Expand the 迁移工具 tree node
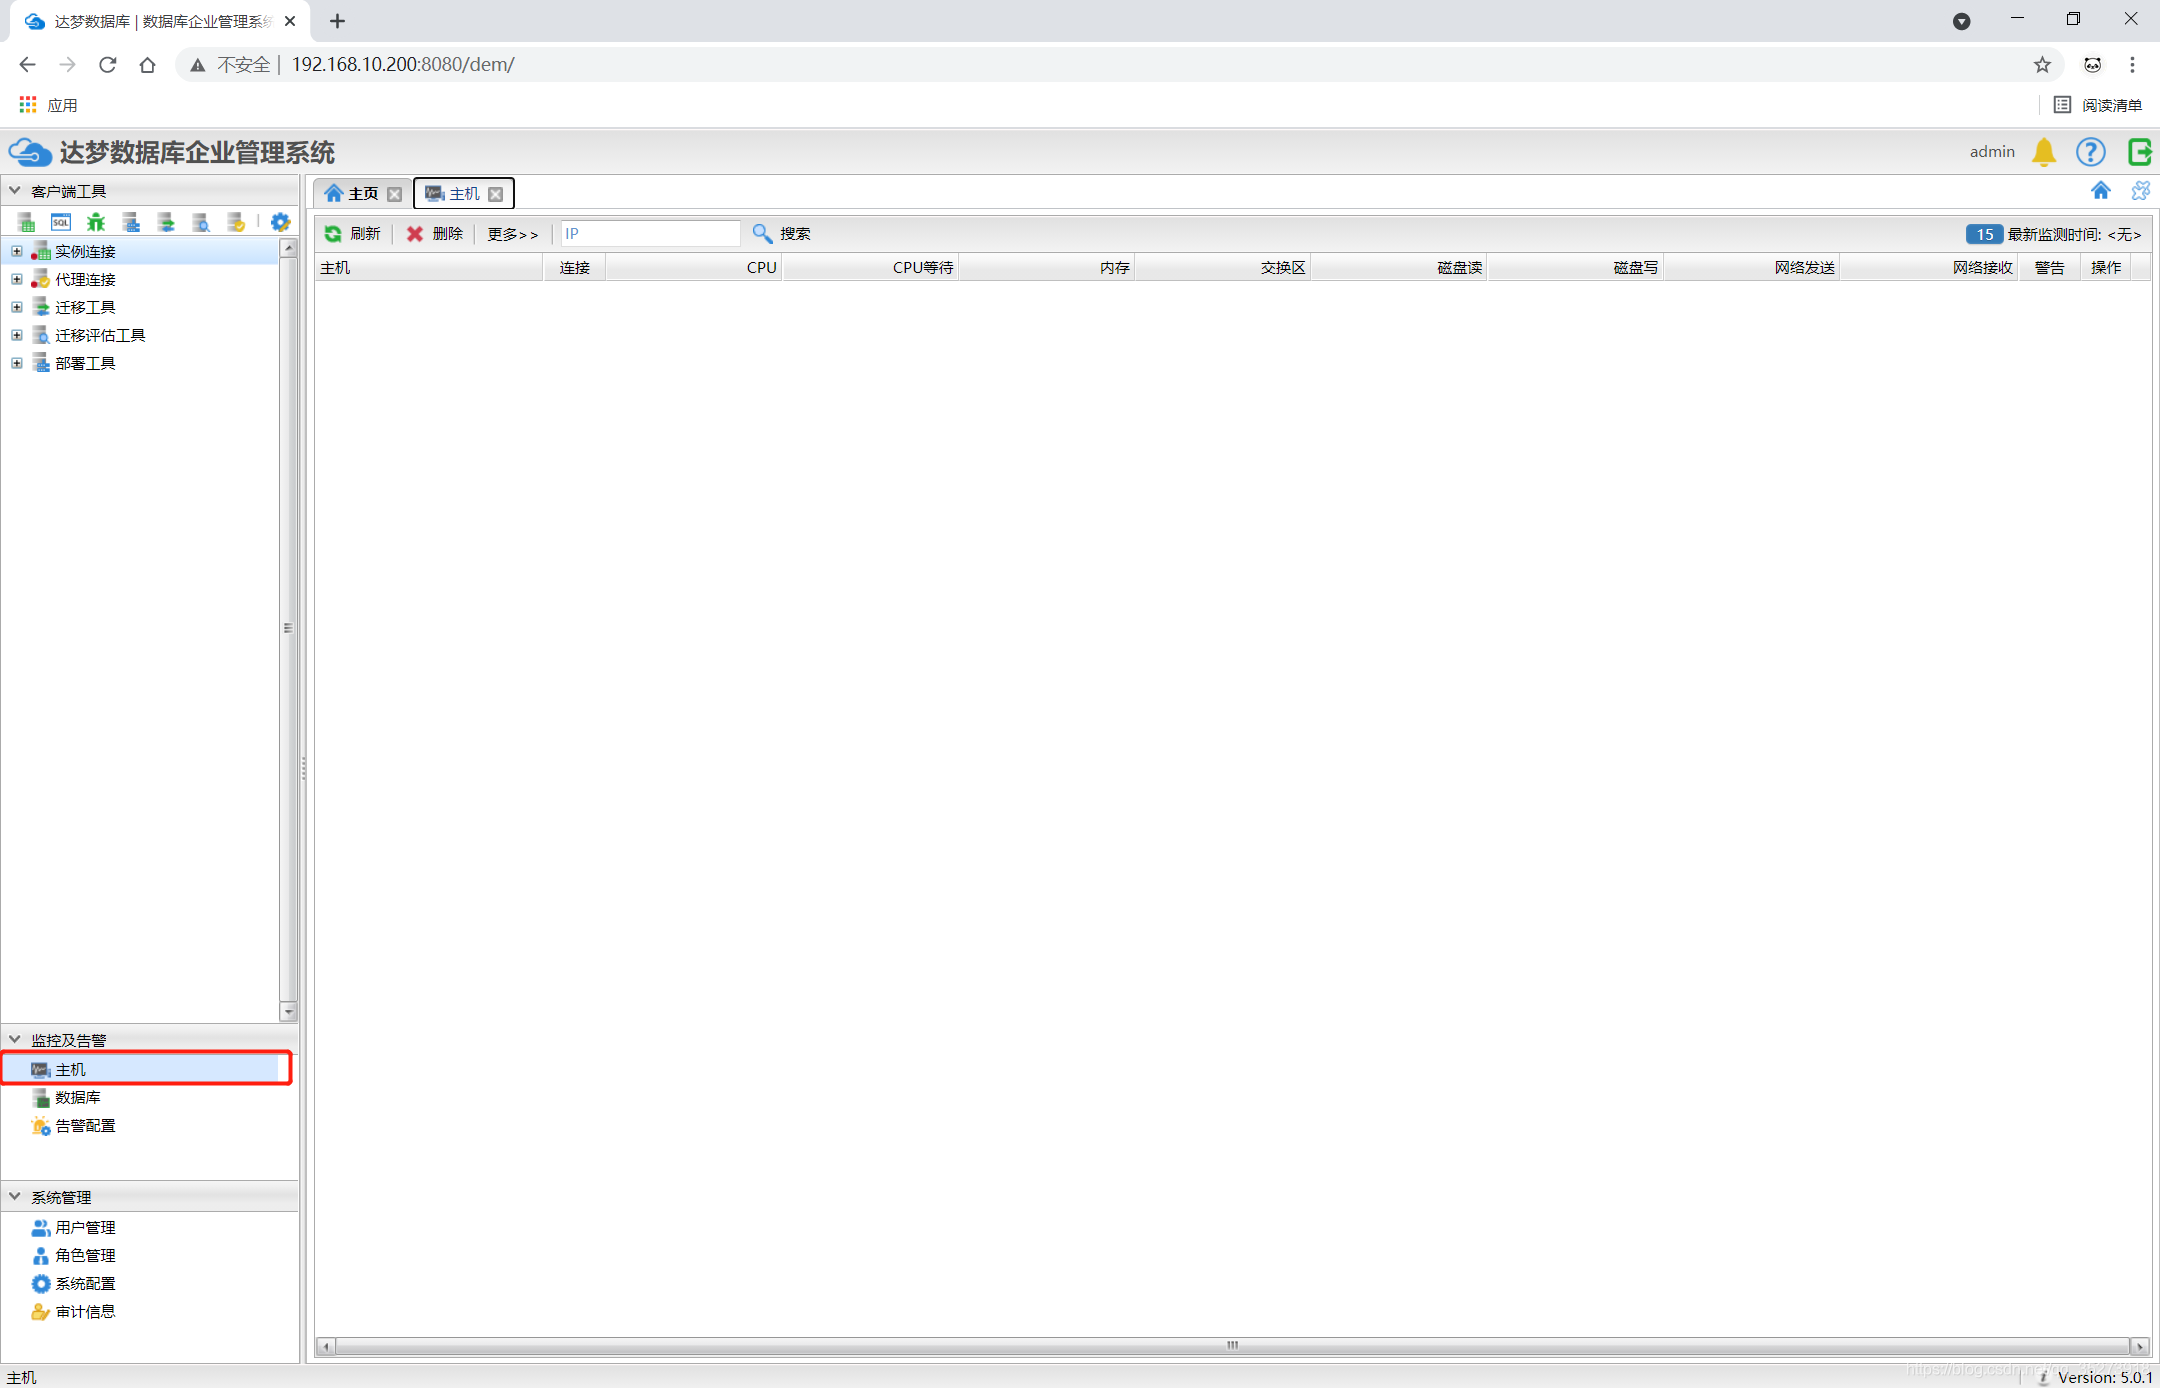Image resolution: width=2160 pixels, height=1388 pixels. click(17, 307)
